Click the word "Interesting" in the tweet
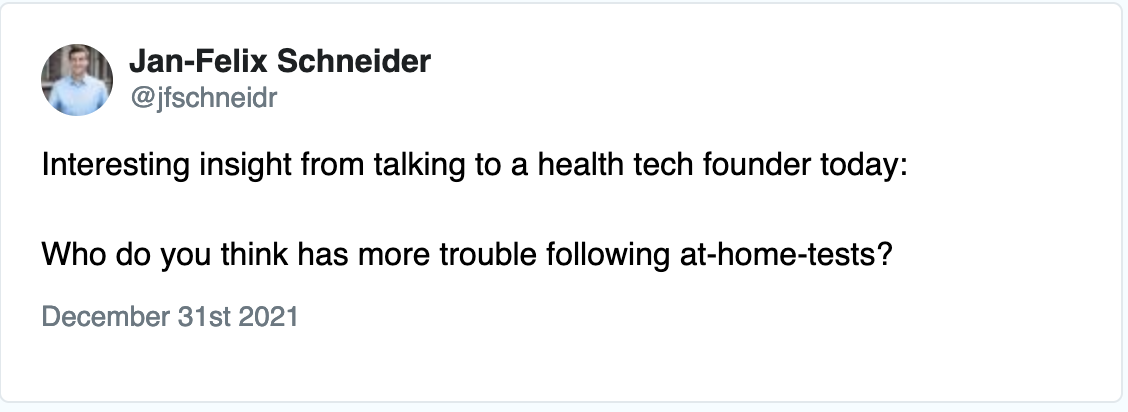This screenshot has width=1128, height=412. coord(116,165)
